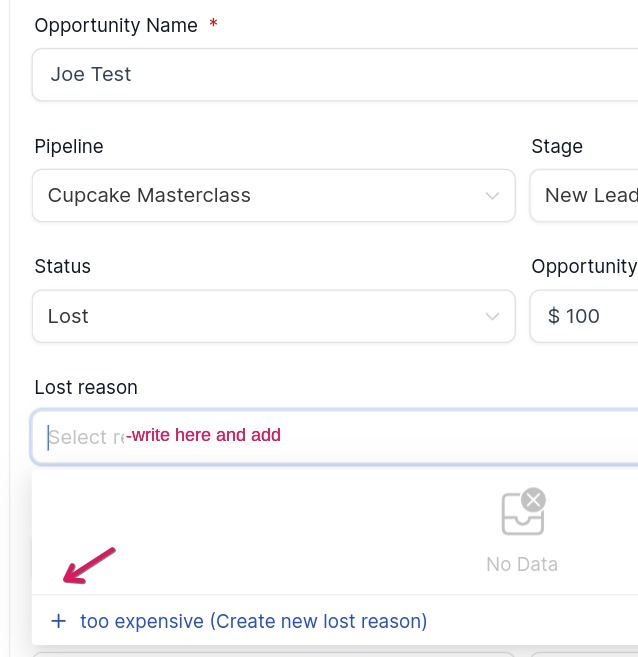638x657 pixels.
Task: Click the Status field label
Action: pyautogui.click(x=63, y=267)
